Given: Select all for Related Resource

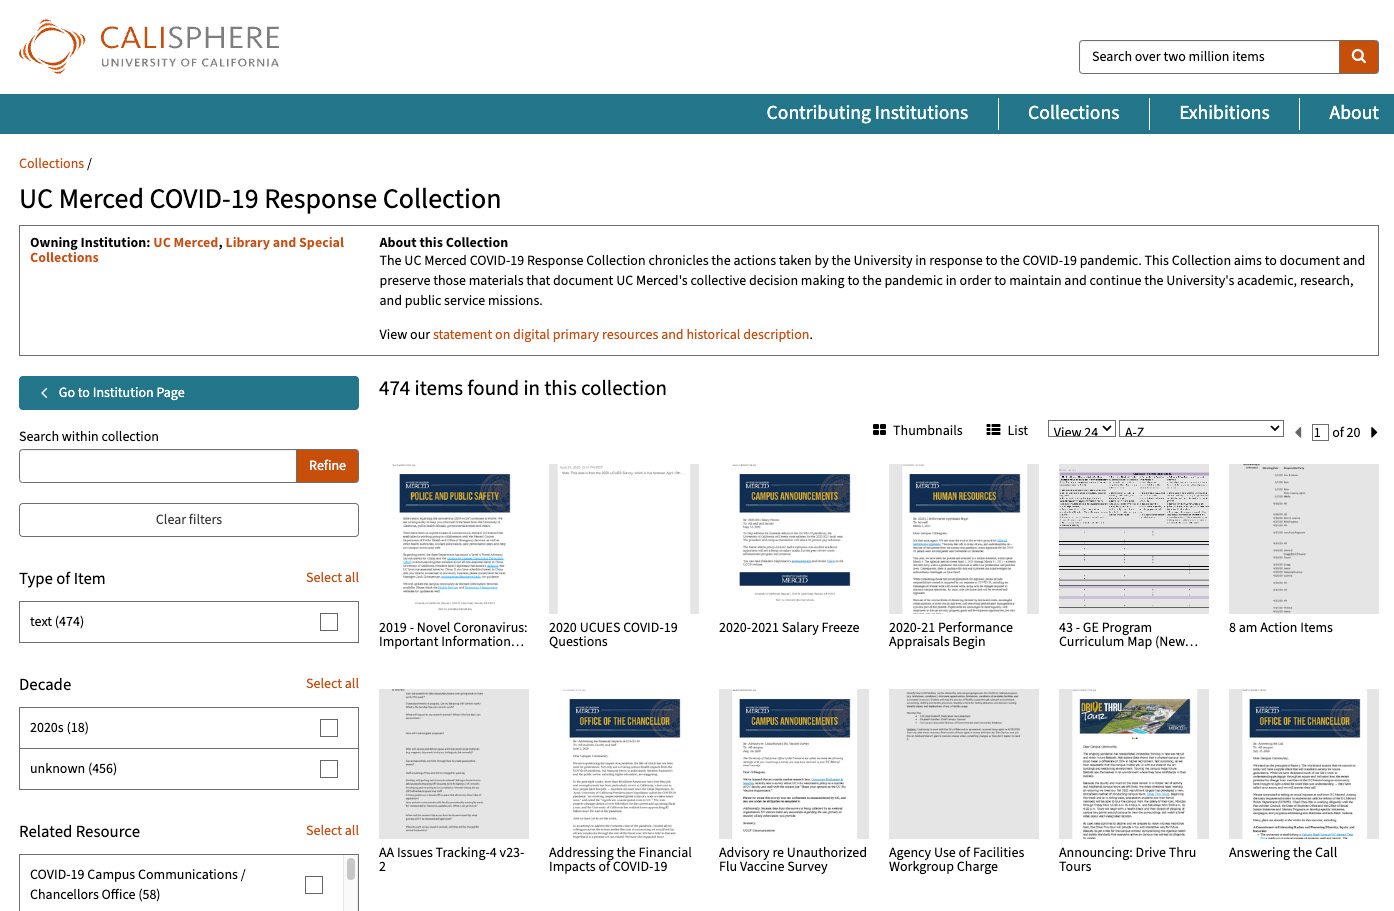Looking at the screenshot, I should [x=332, y=830].
